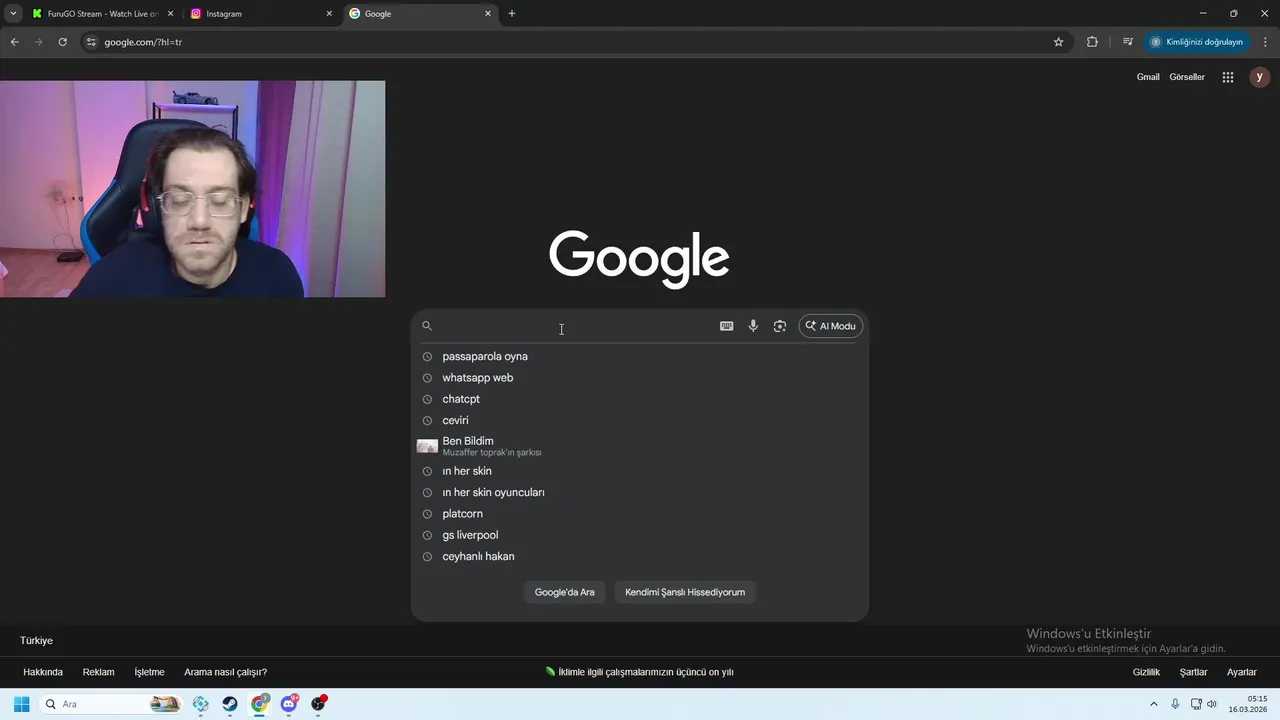Open the tab search dropdown
Image resolution: width=1280 pixels, height=720 pixels.
coord(13,14)
